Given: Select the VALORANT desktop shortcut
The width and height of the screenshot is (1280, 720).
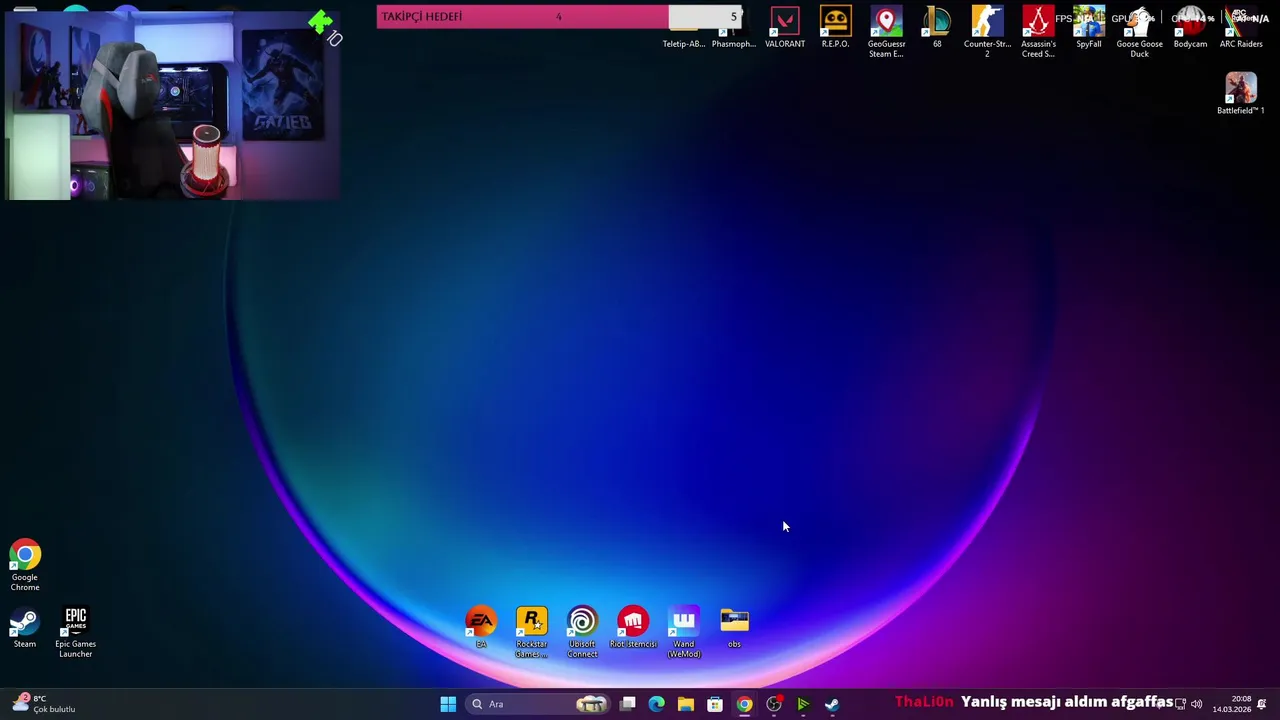Looking at the screenshot, I should [x=785, y=28].
